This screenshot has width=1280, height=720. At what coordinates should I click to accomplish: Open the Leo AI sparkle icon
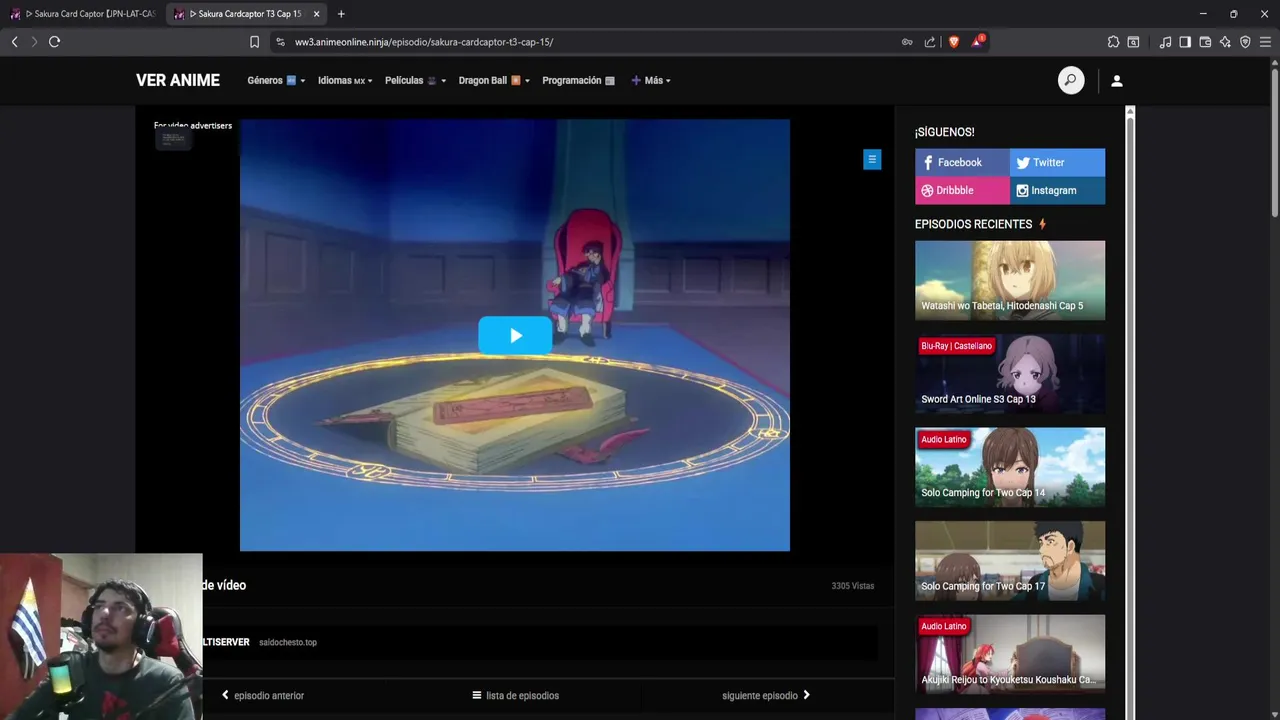[1225, 42]
